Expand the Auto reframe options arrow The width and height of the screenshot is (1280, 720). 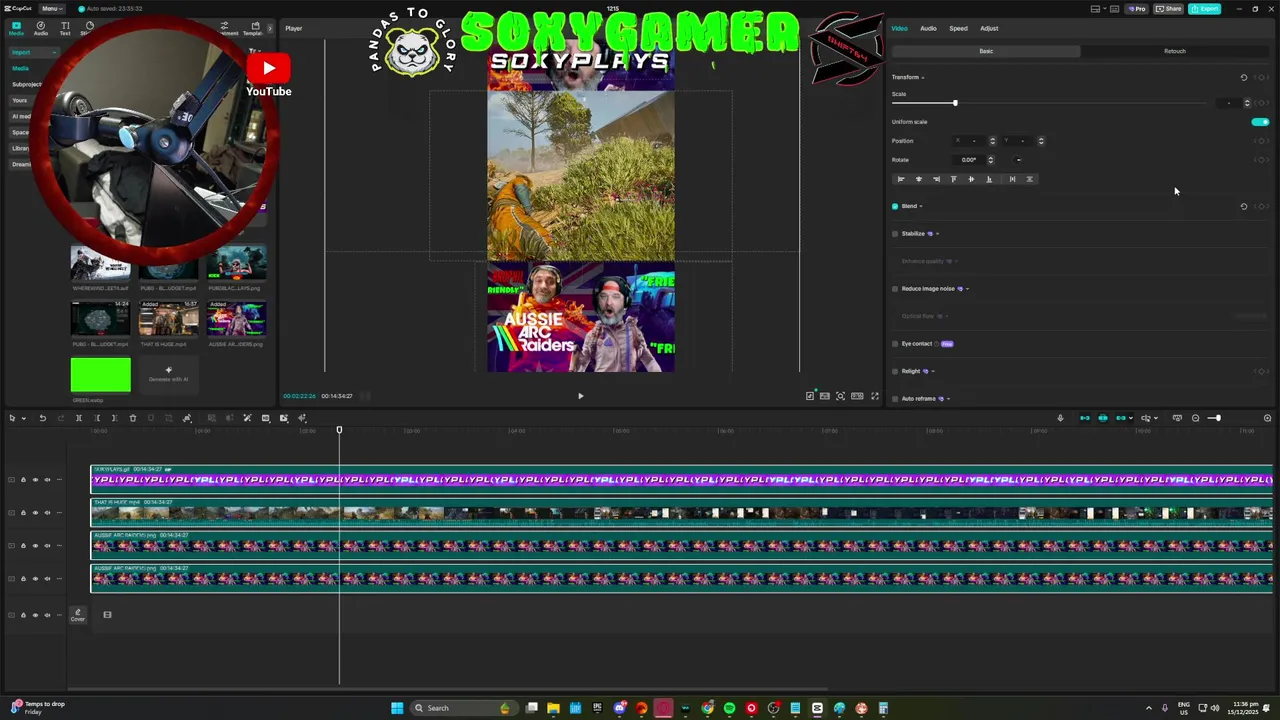click(948, 399)
